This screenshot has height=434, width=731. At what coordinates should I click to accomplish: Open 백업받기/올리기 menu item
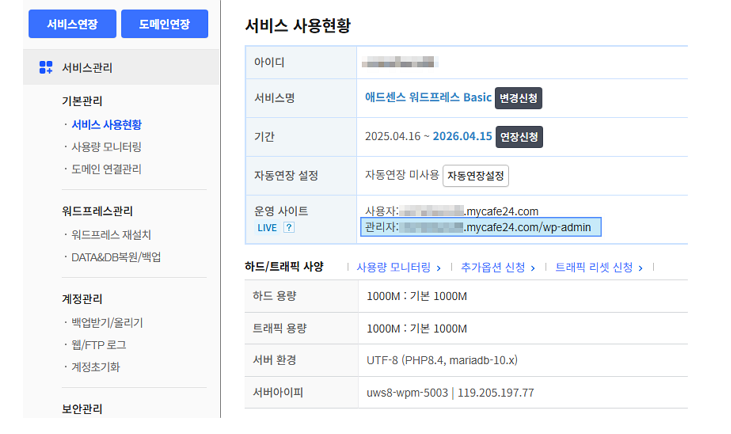(x=107, y=323)
